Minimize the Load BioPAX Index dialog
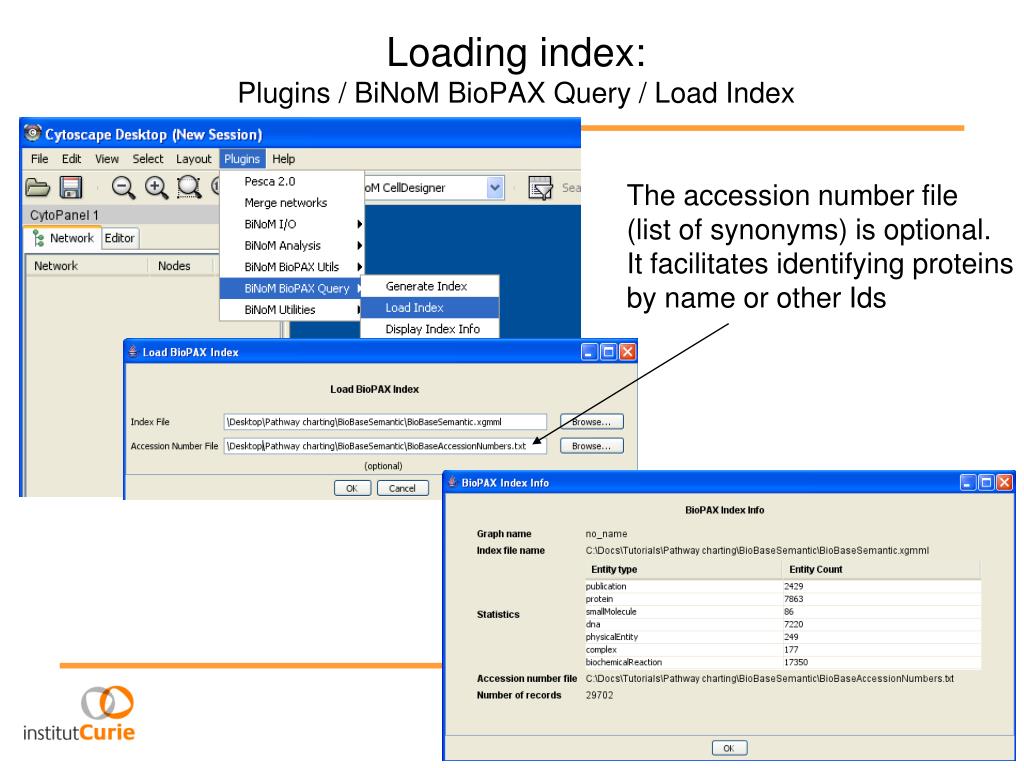Screen dimensions: 1024x768 tap(589, 352)
